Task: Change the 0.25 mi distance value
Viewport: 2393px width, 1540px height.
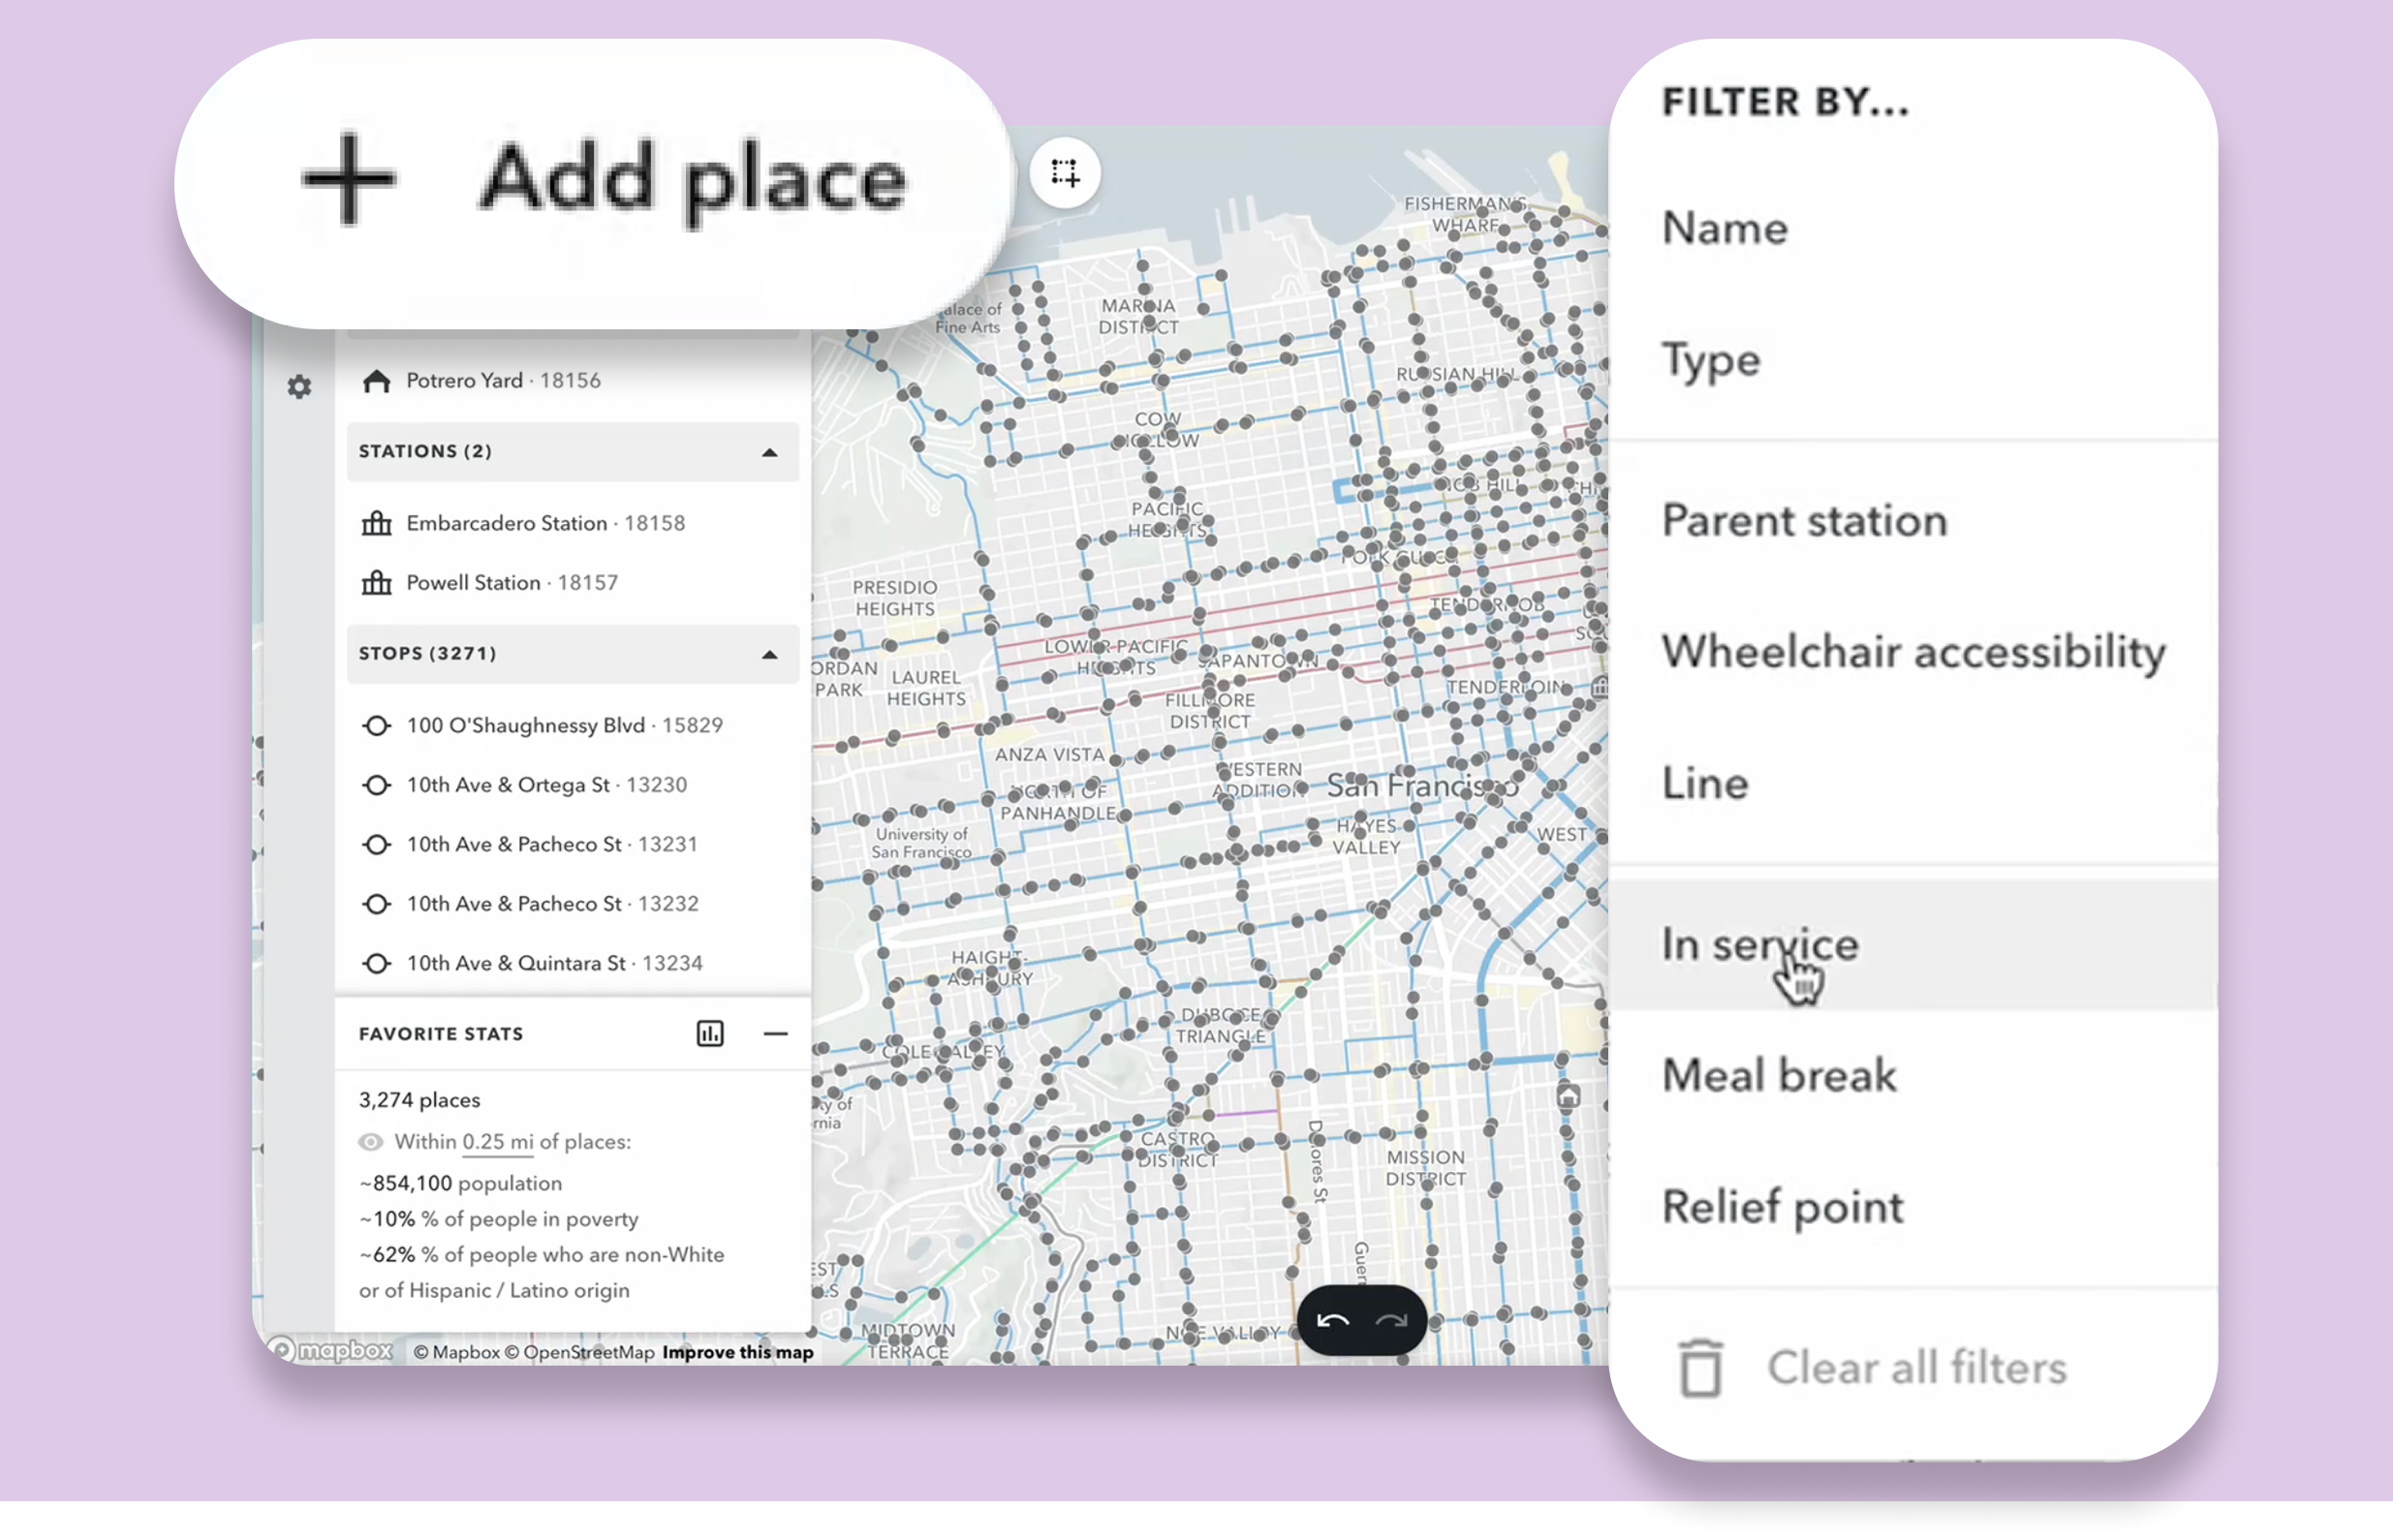Action: pos(497,1141)
